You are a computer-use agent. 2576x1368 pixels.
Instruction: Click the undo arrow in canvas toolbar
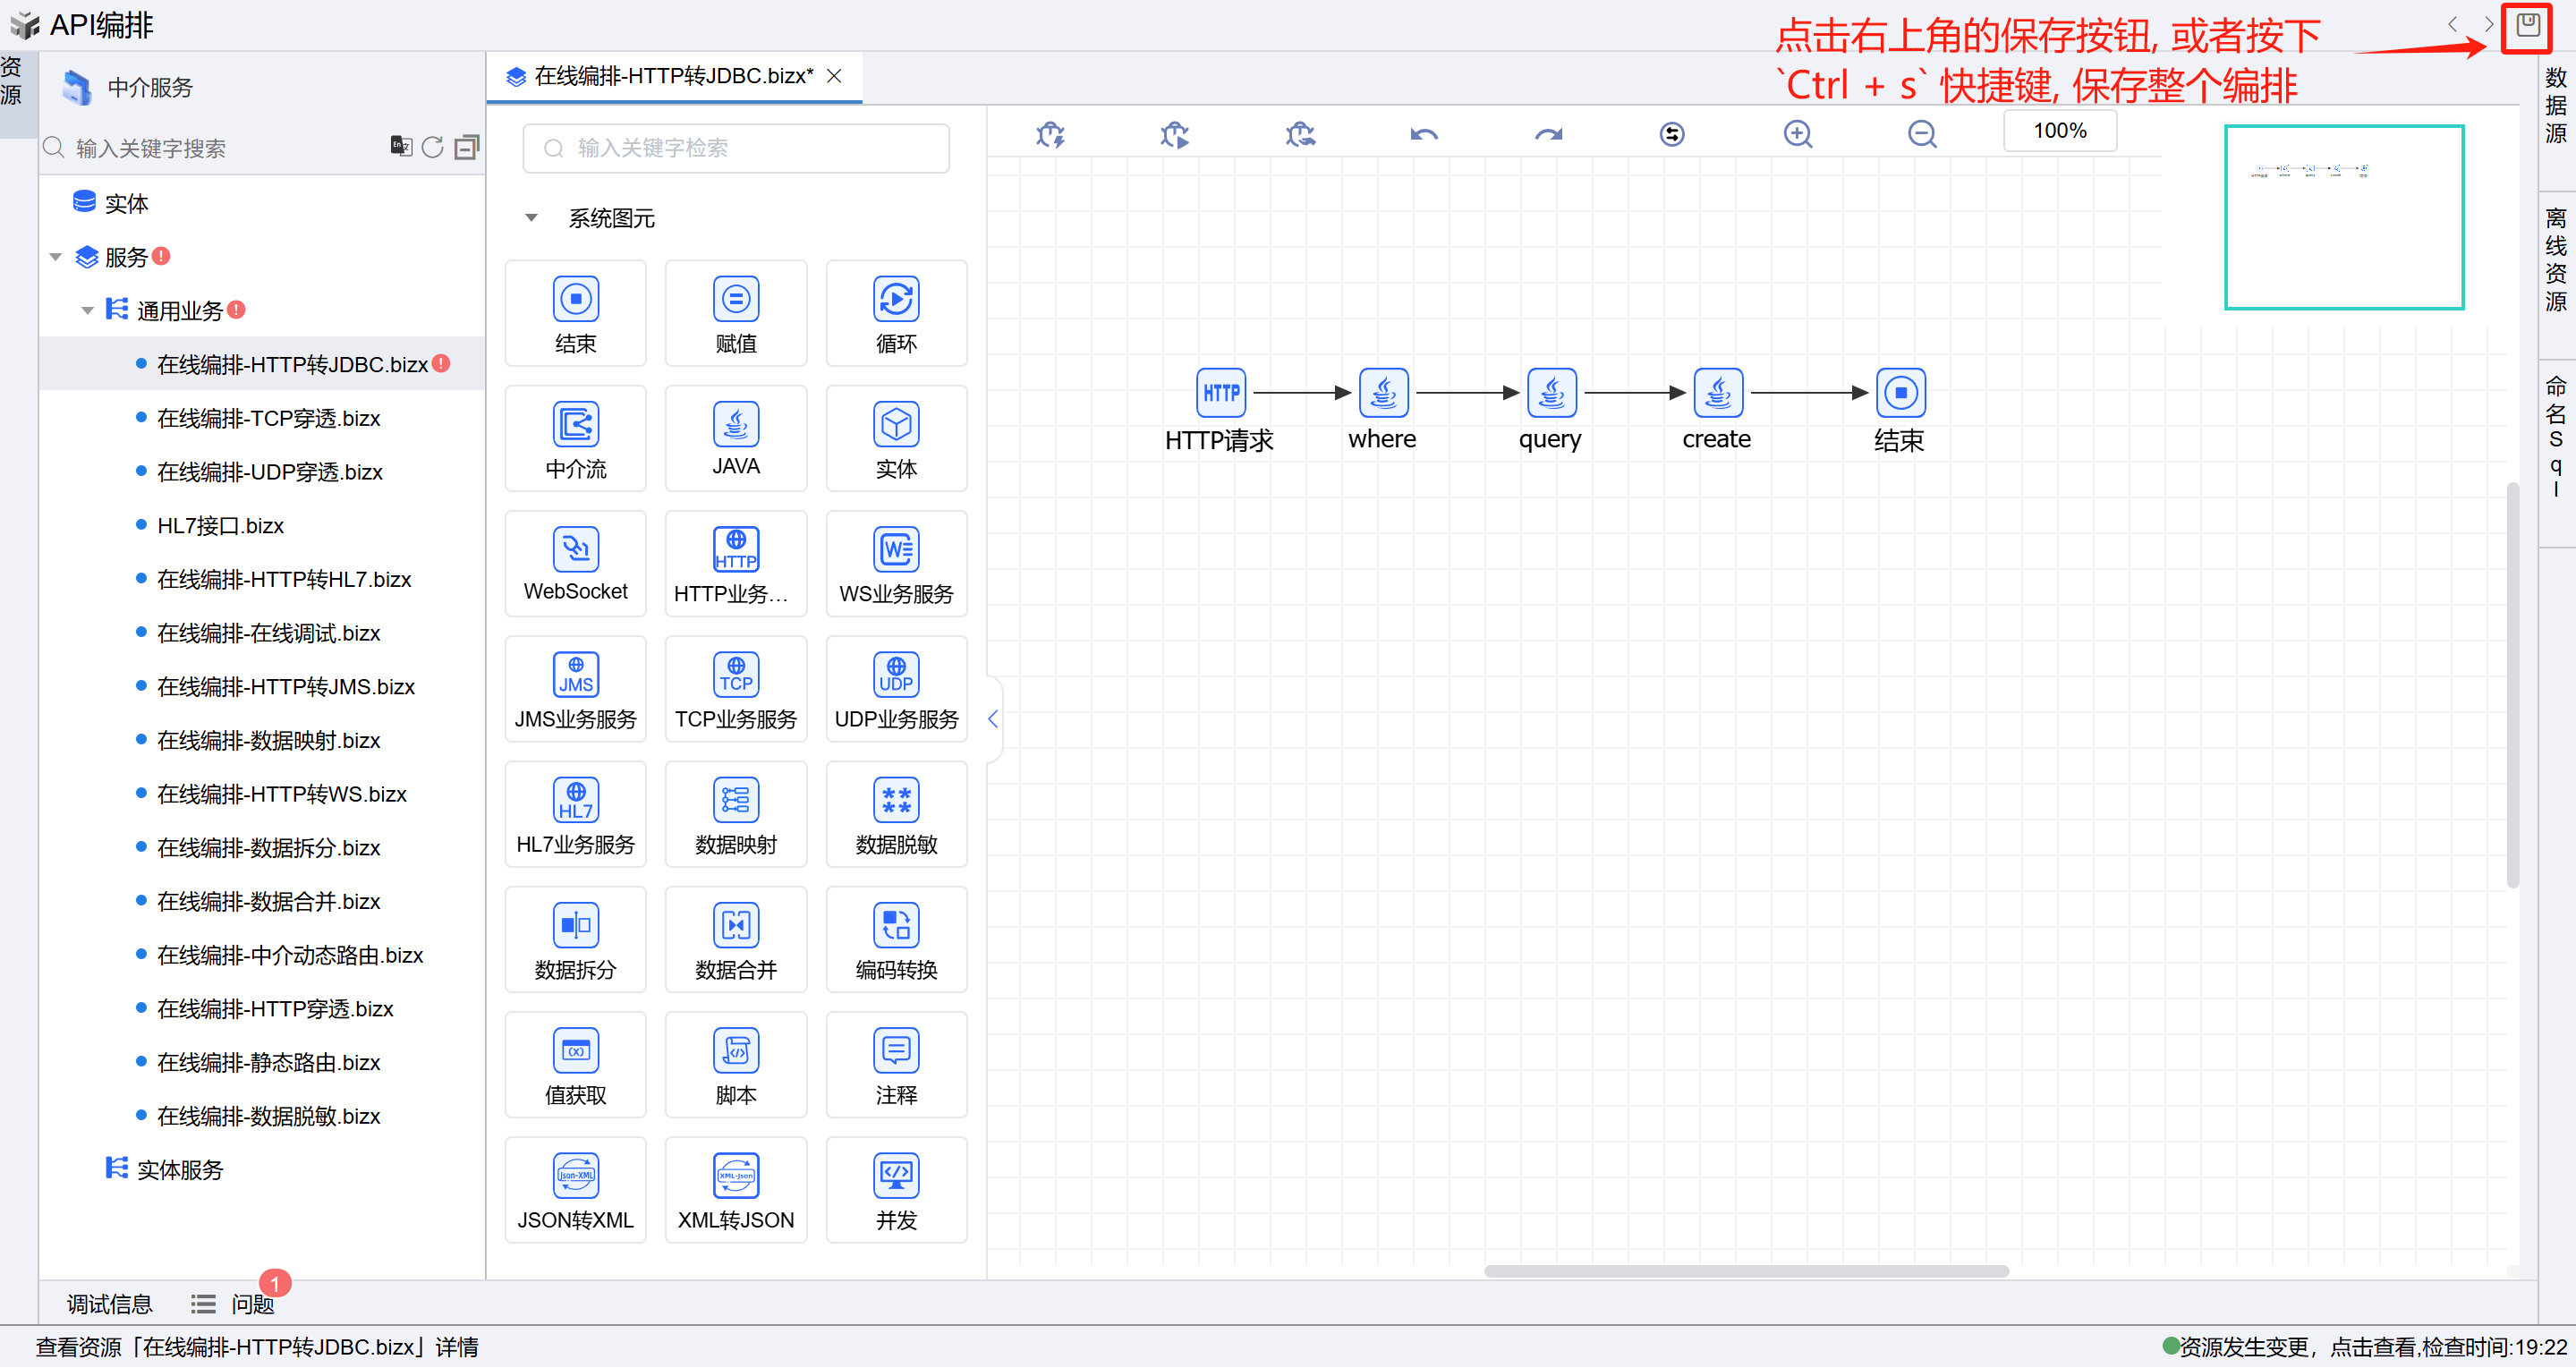point(1423,134)
